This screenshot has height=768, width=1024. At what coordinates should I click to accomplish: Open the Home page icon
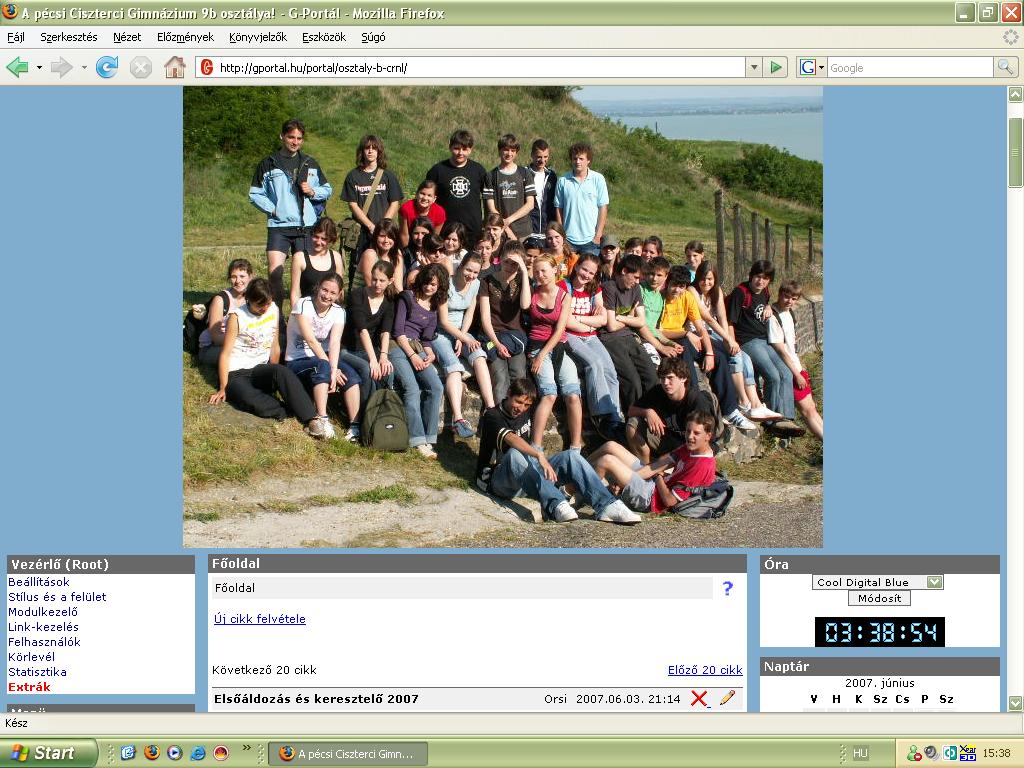(174, 67)
